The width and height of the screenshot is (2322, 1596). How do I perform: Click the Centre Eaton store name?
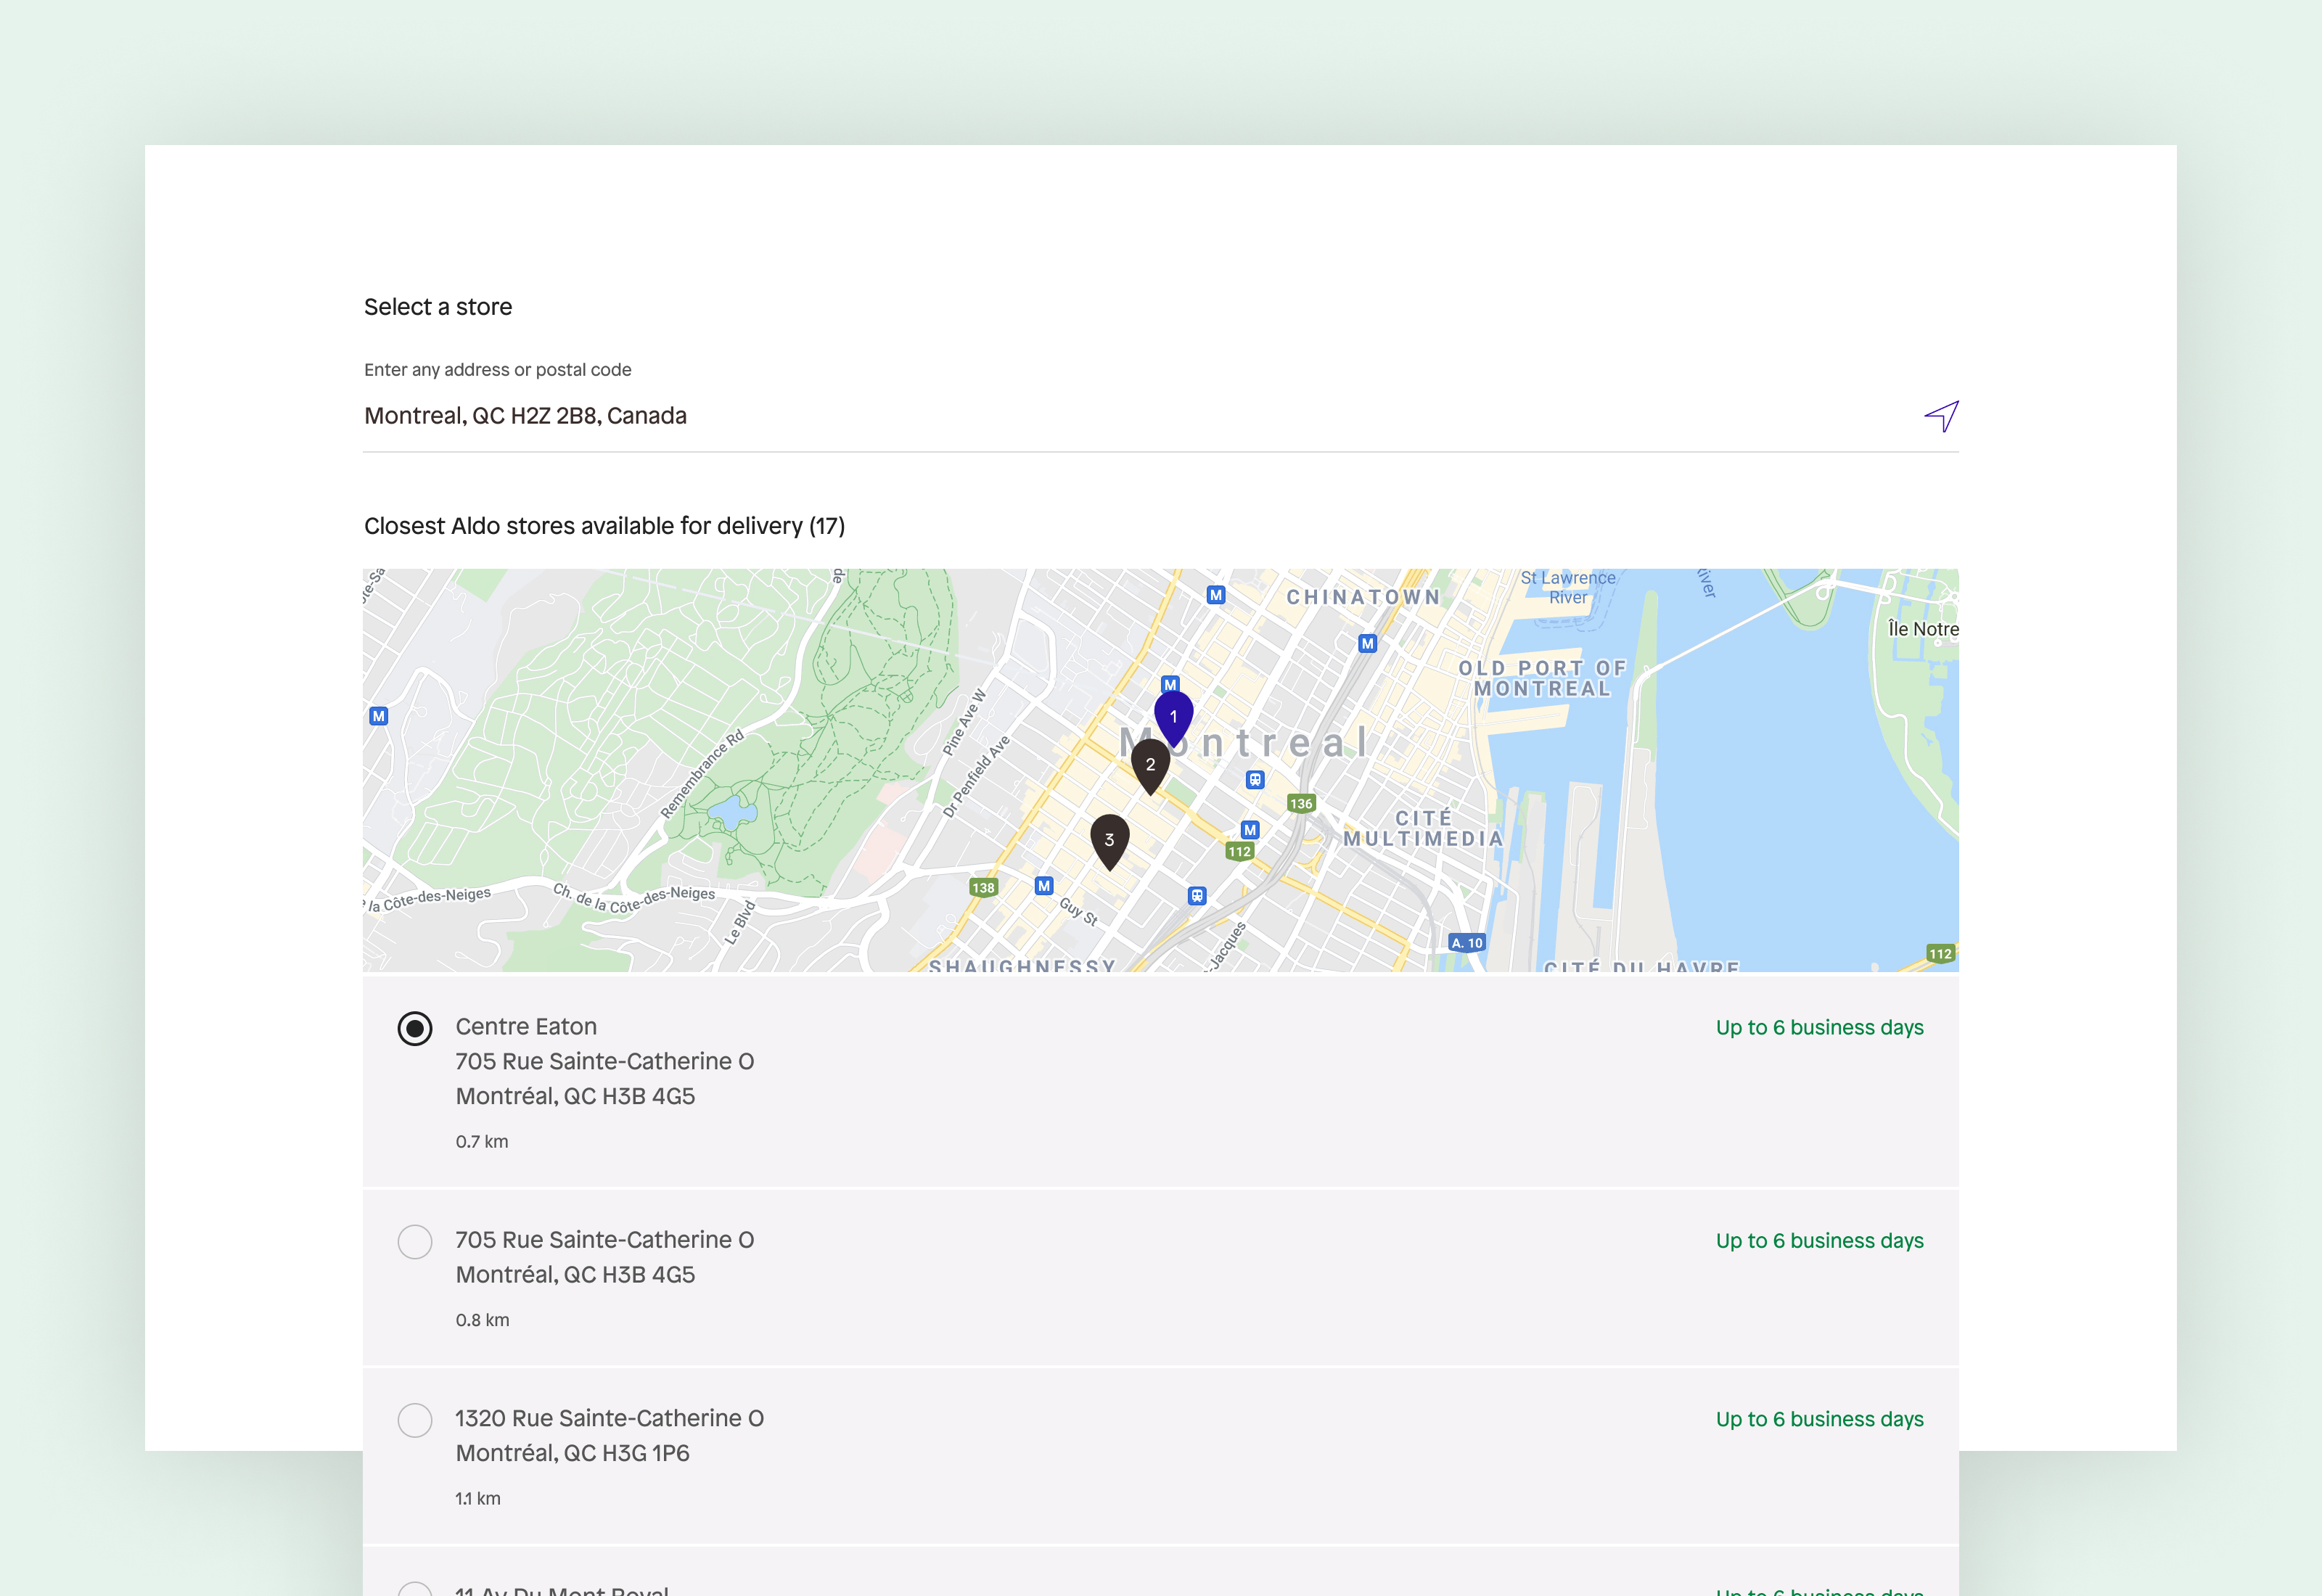coord(526,1027)
